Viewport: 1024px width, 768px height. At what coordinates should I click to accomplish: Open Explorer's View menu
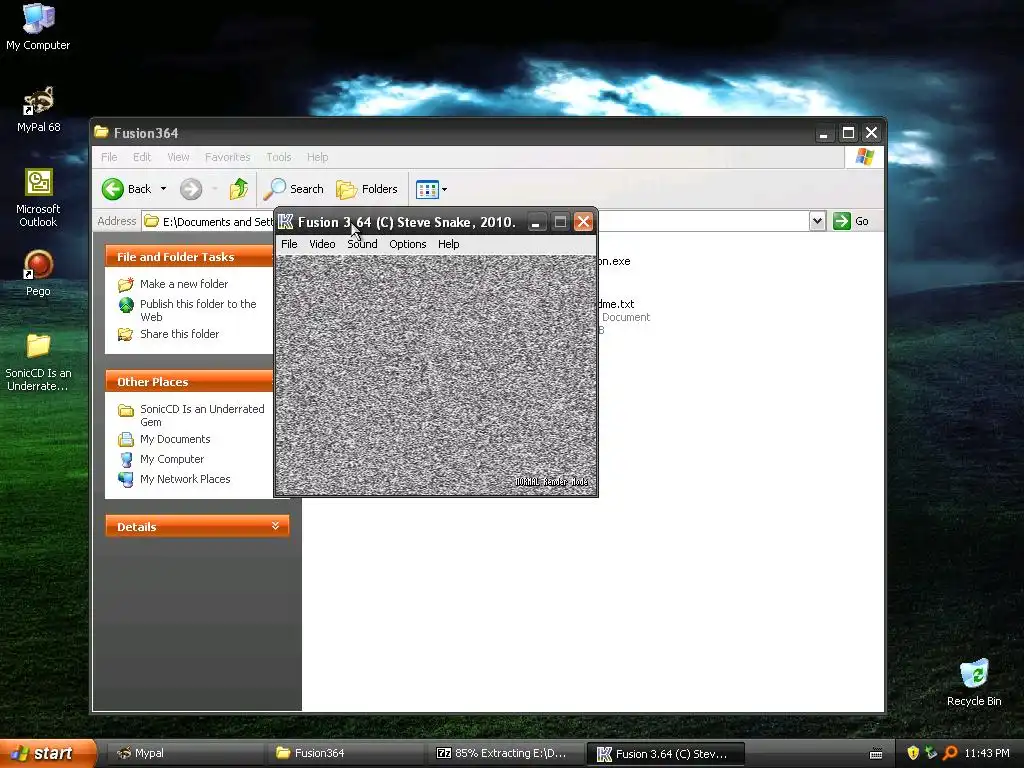[x=178, y=157]
